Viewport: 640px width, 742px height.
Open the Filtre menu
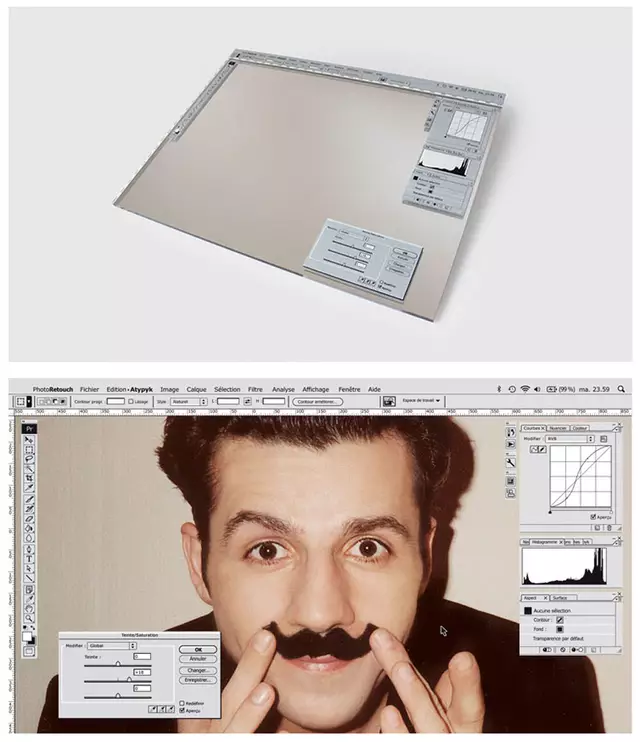[x=255, y=389]
